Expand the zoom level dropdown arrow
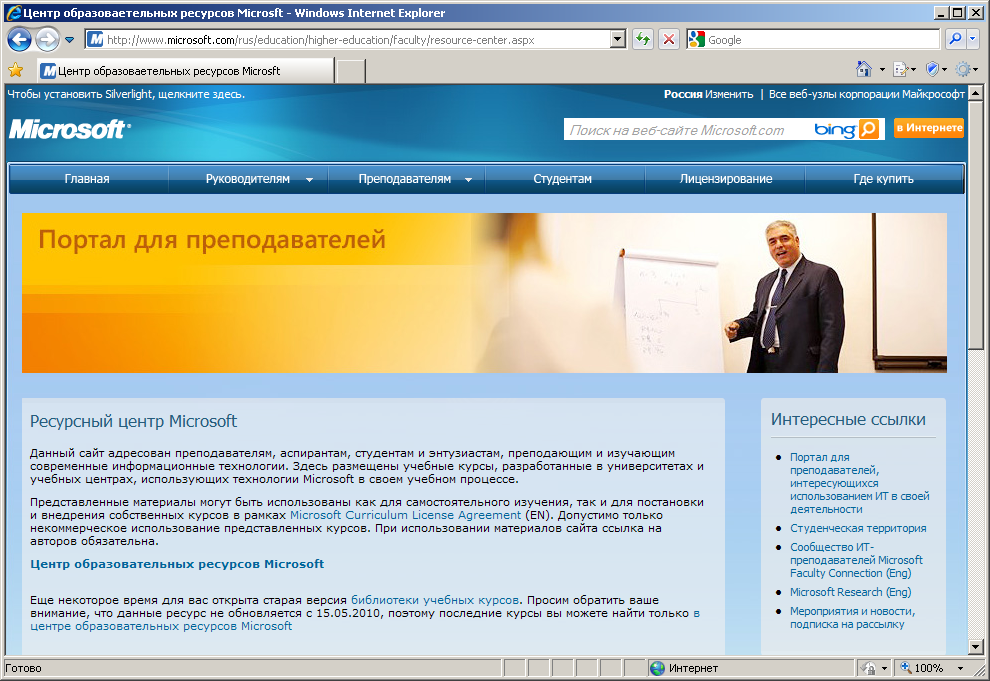 click(960, 668)
